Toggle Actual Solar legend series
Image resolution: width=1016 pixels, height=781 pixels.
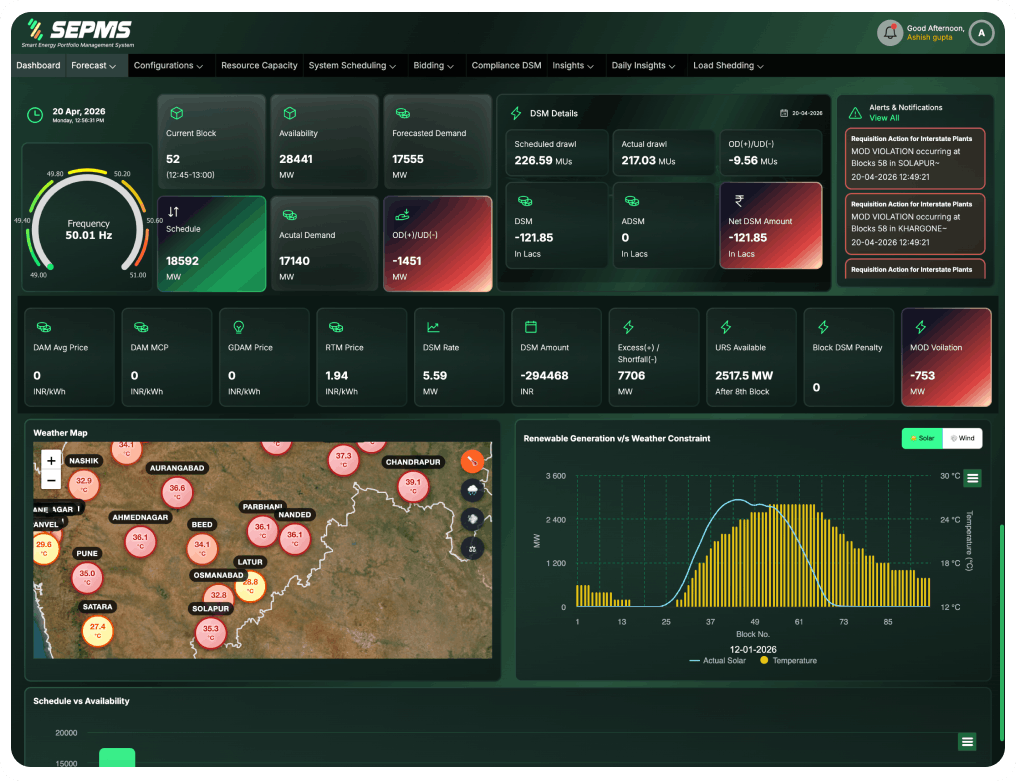point(717,660)
